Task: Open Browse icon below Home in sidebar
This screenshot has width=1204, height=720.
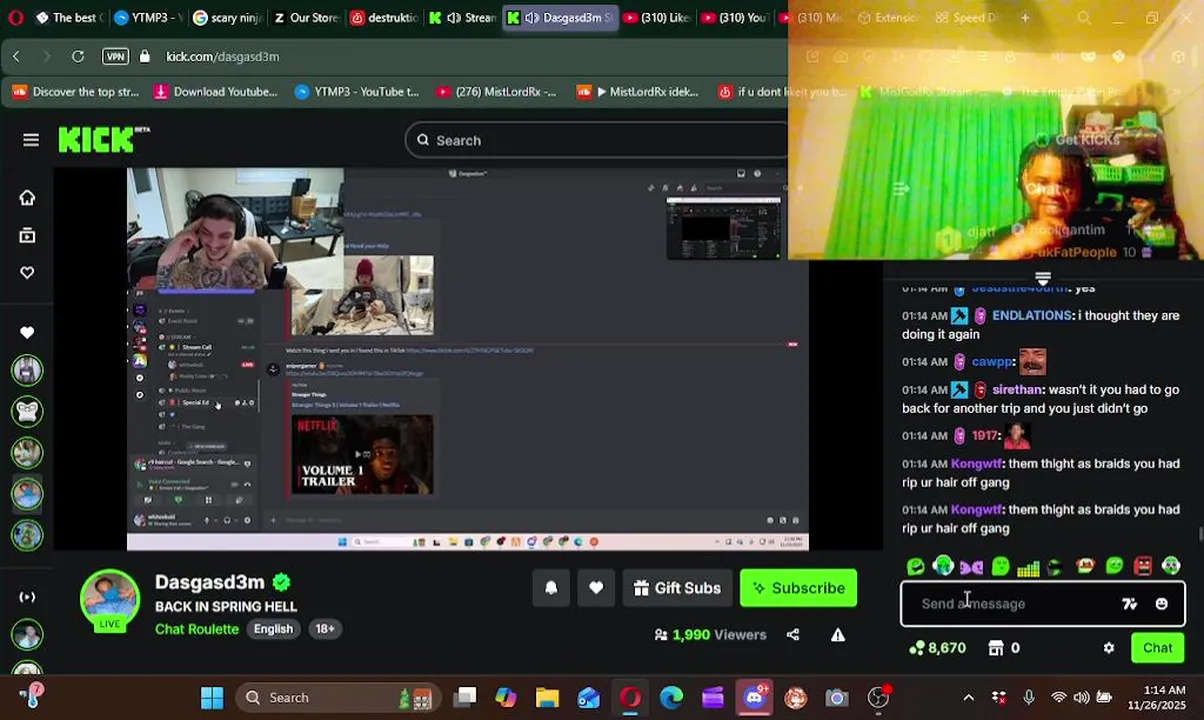Action: pyautogui.click(x=27, y=235)
